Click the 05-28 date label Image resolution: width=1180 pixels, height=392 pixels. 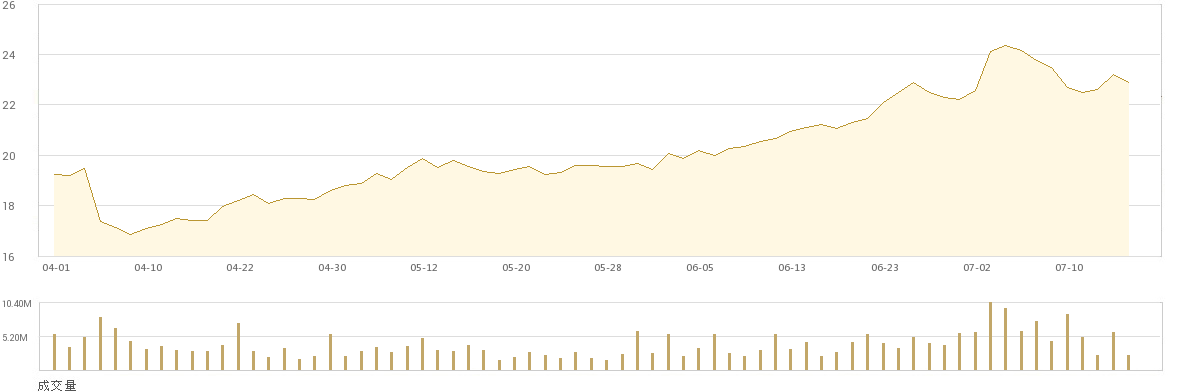[608, 268]
